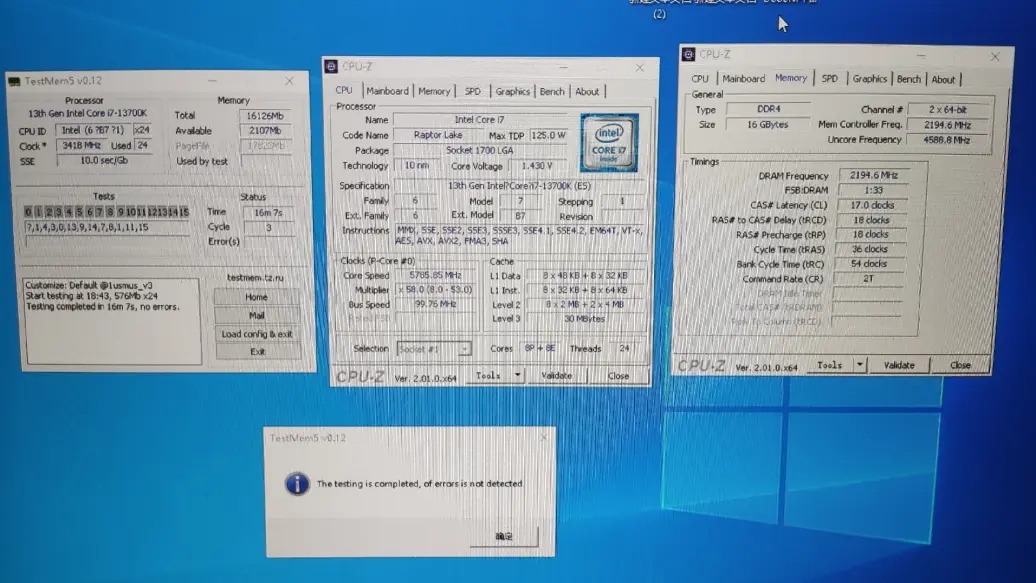Click the Threads value 24
This screenshot has width=1036, height=583.
pos(624,348)
